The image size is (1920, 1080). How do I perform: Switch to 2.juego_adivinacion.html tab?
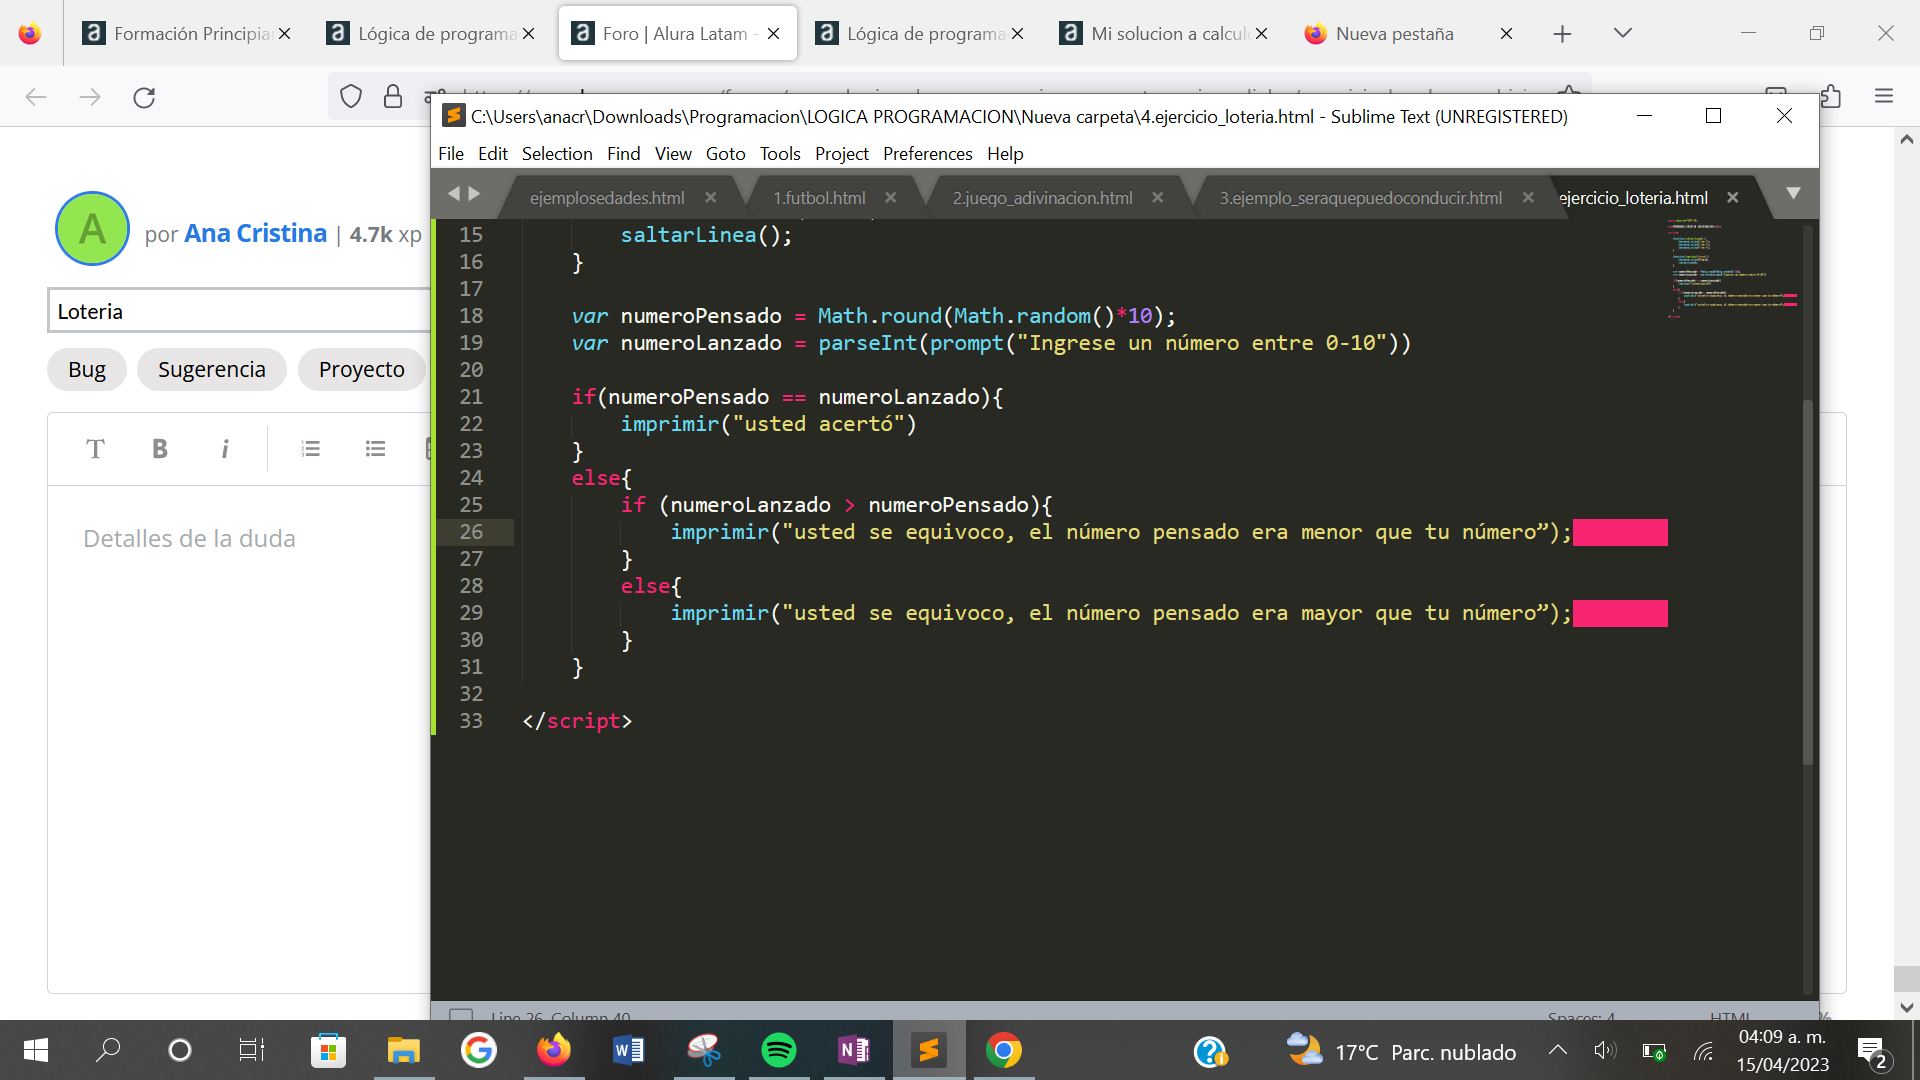pyautogui.click(x=1042, y=198)
